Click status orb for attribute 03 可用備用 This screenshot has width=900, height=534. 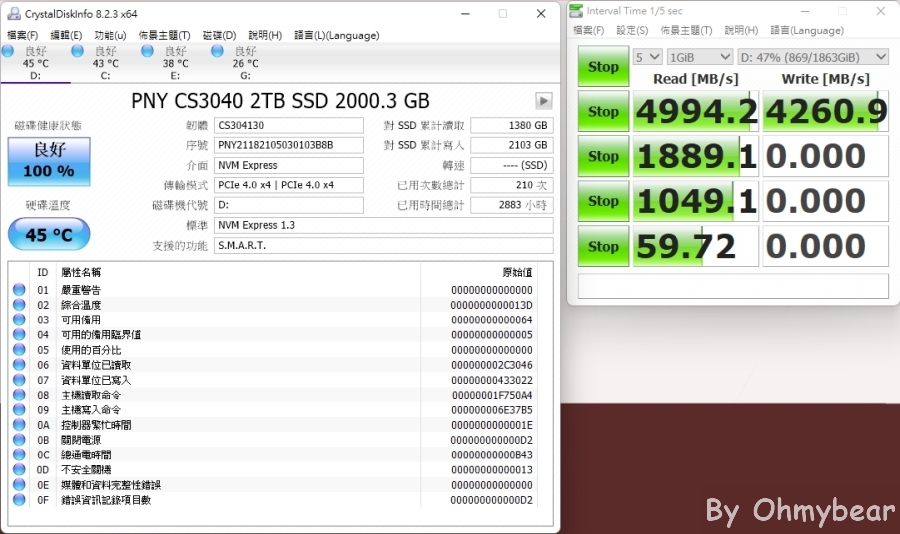pyautogui.click(x=19, y=319)
